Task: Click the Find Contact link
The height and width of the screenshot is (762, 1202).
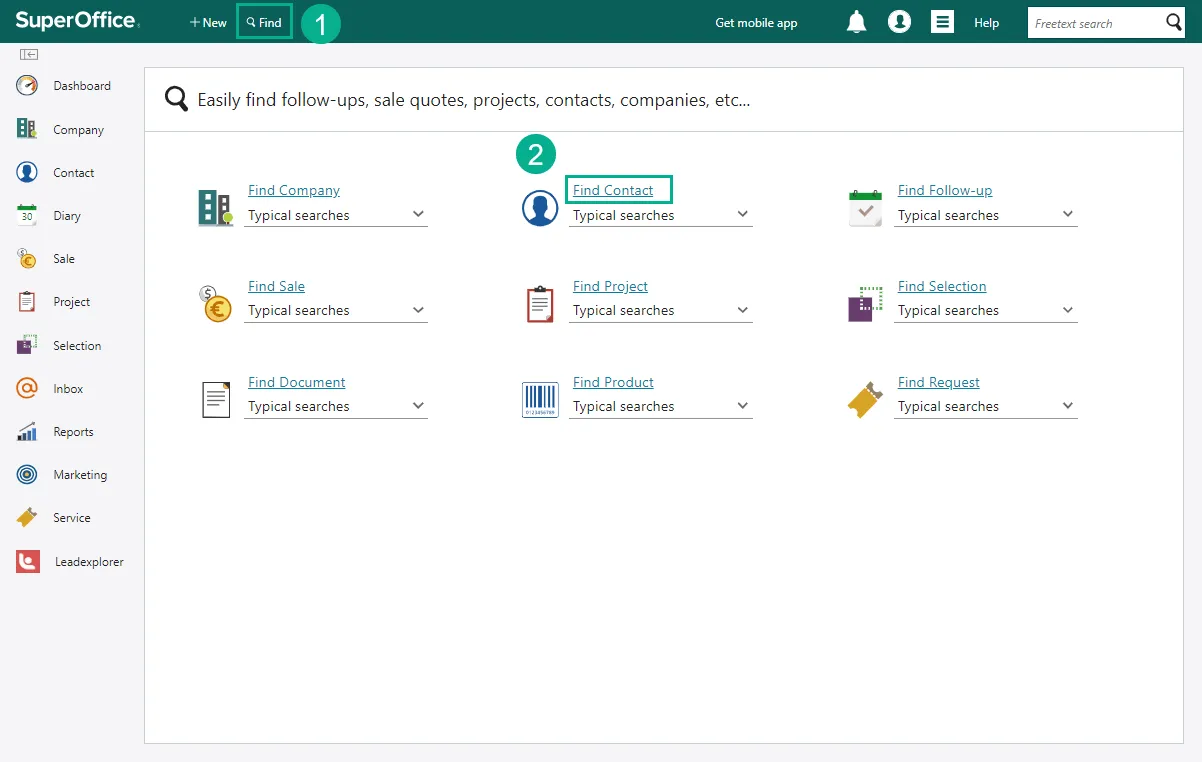Action: pos(613,190)
